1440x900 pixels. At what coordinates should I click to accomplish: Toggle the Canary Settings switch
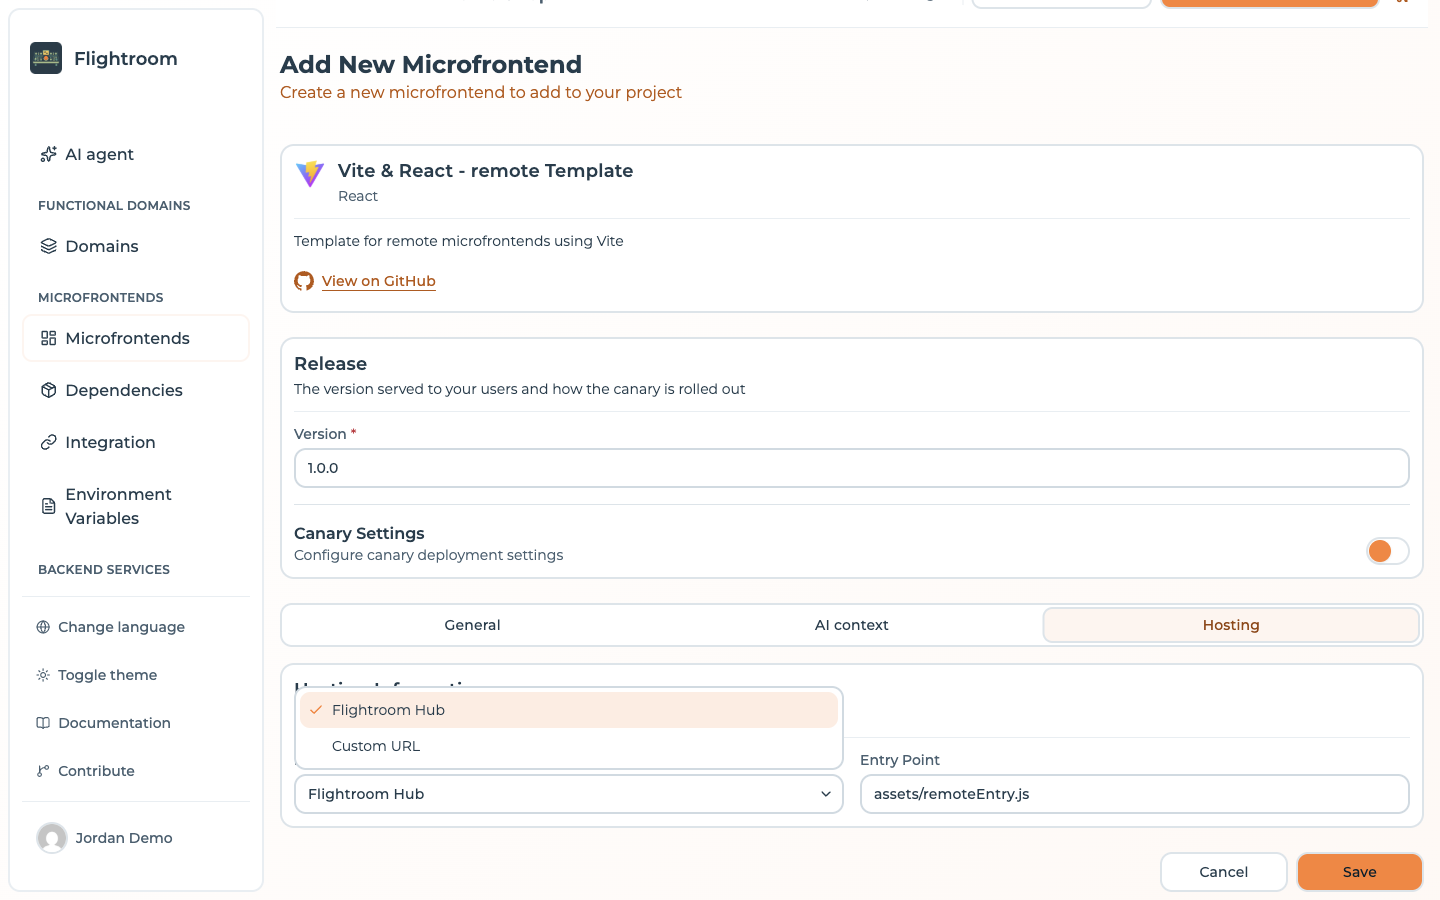[1388, 551]
